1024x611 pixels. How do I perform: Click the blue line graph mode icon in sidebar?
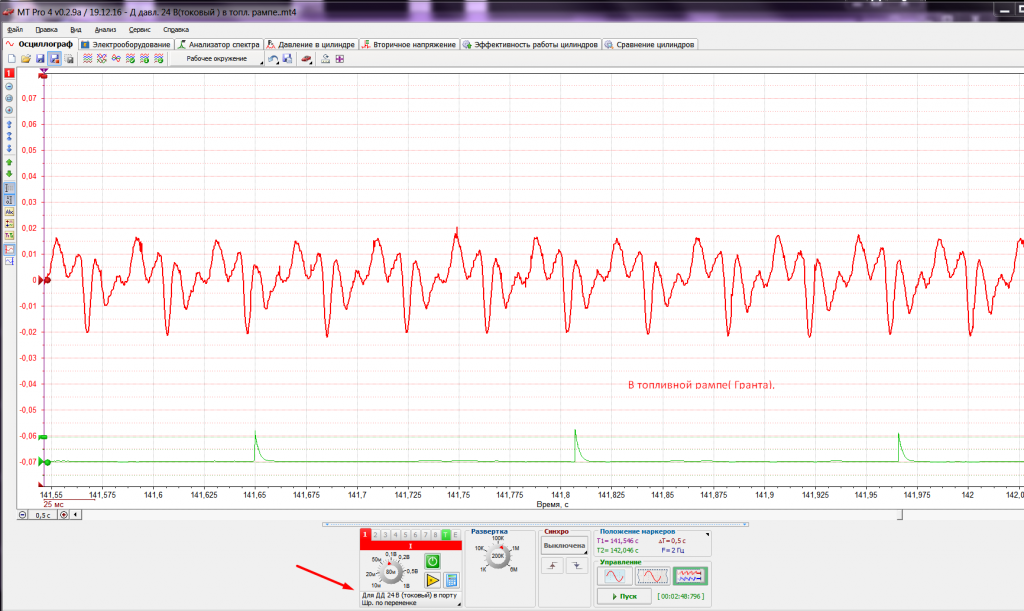pyautogui.click(x=9, y=261)
